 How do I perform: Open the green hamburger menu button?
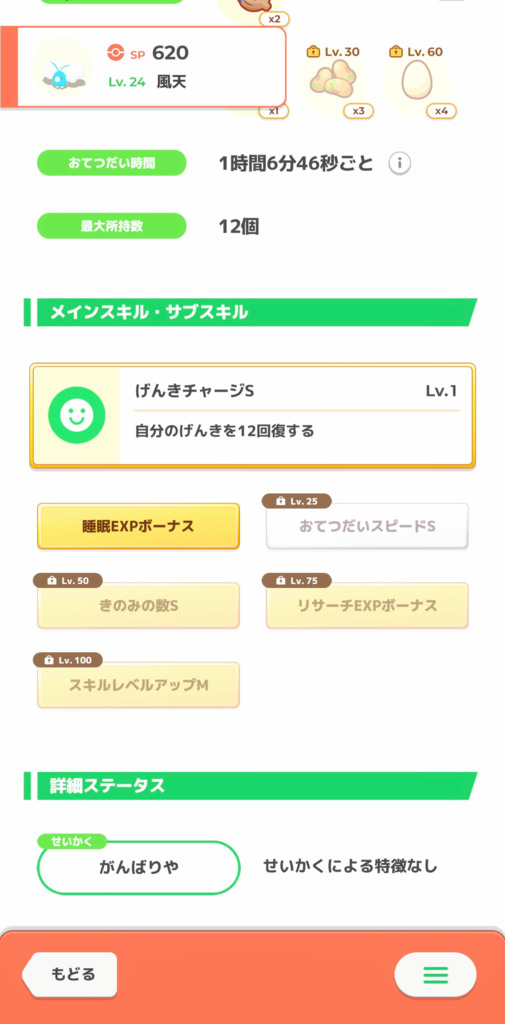pos(435,975)
